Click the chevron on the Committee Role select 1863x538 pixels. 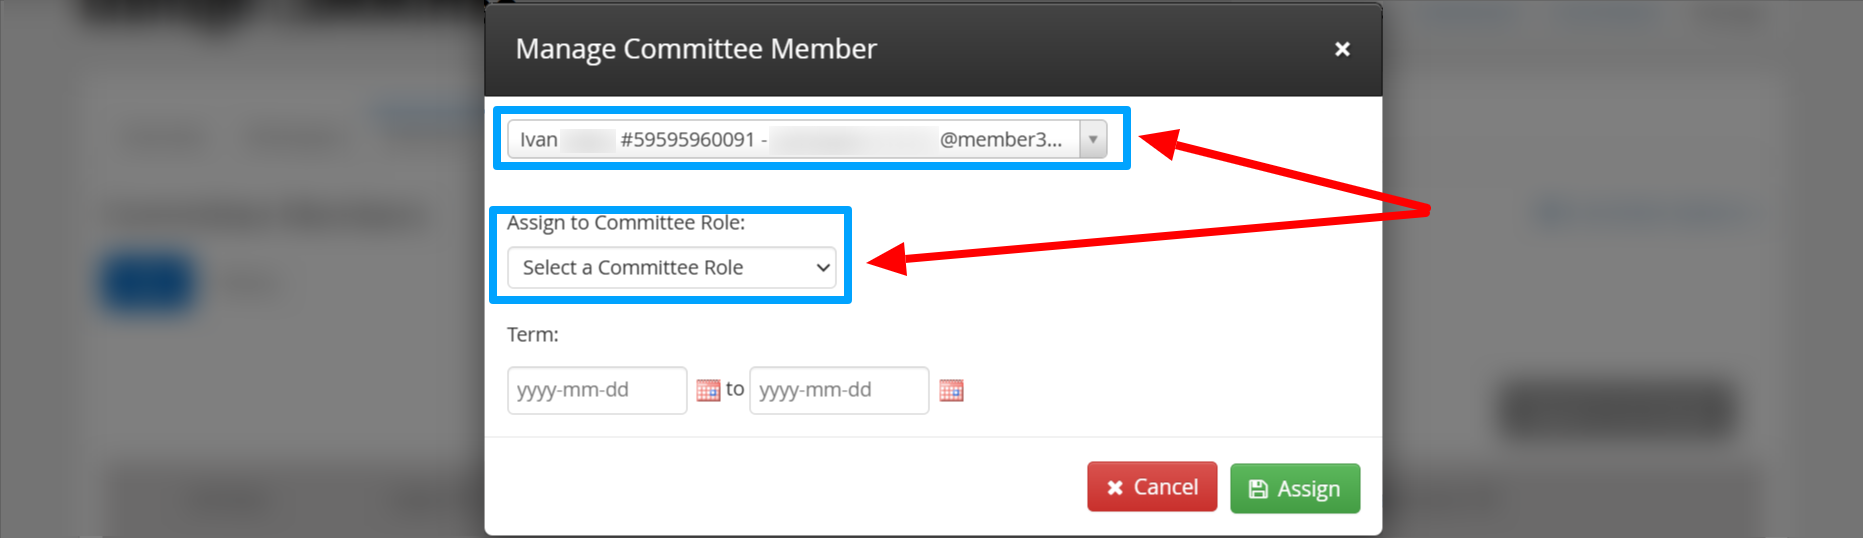coord(822,268)
